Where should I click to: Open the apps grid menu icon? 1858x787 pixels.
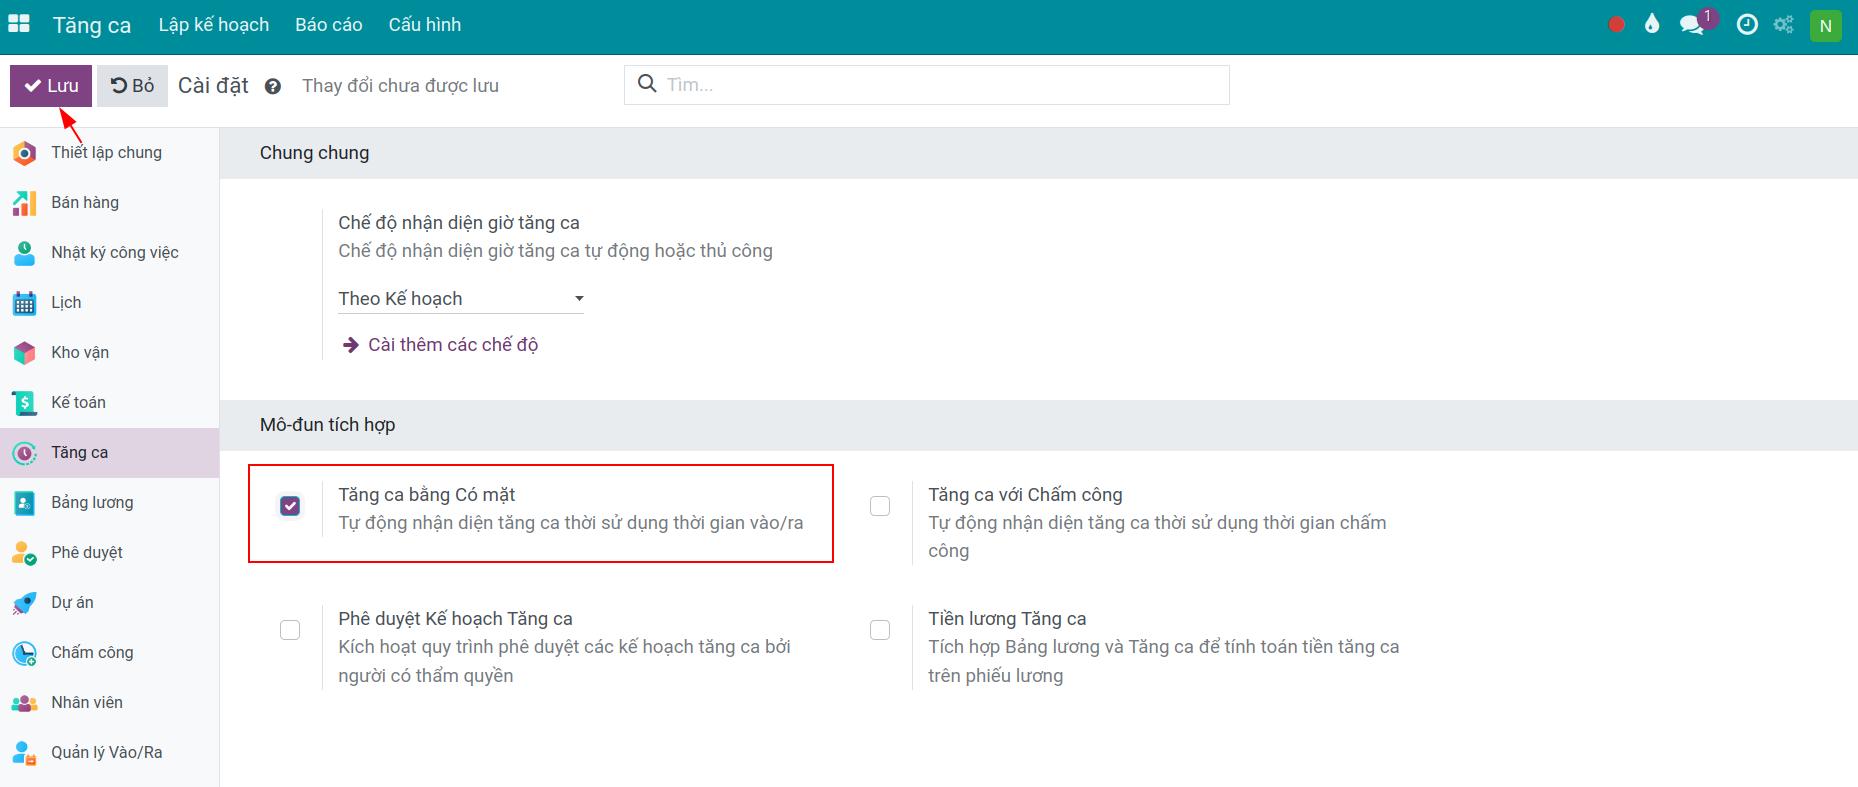[x=19, y=24]
